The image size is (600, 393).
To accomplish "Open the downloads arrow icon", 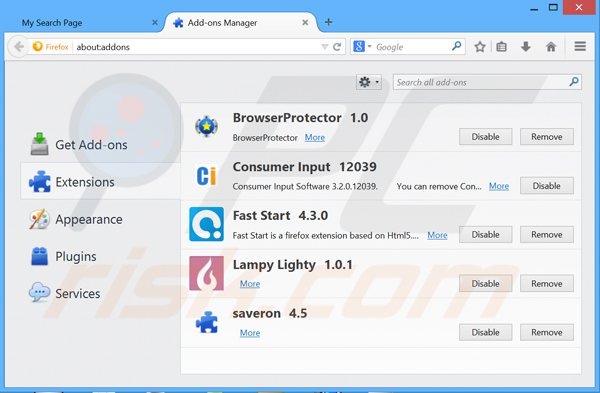I will [526, 47].
